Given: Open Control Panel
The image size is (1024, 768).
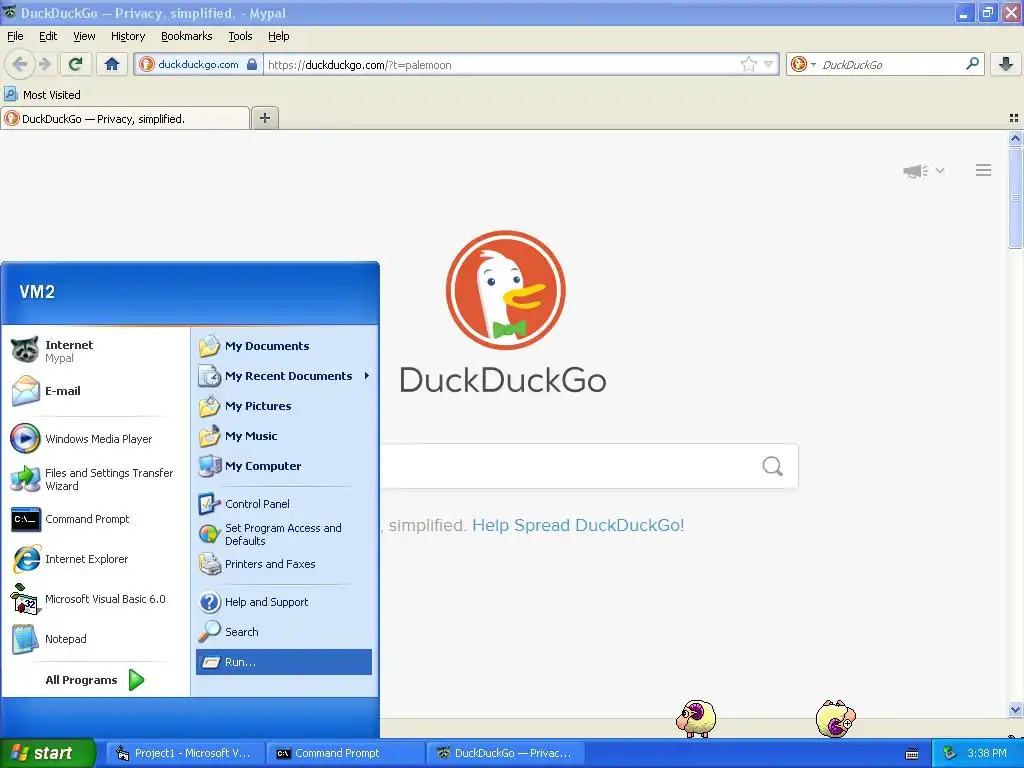Looking at the screenshot, I should tap(284, 504).
